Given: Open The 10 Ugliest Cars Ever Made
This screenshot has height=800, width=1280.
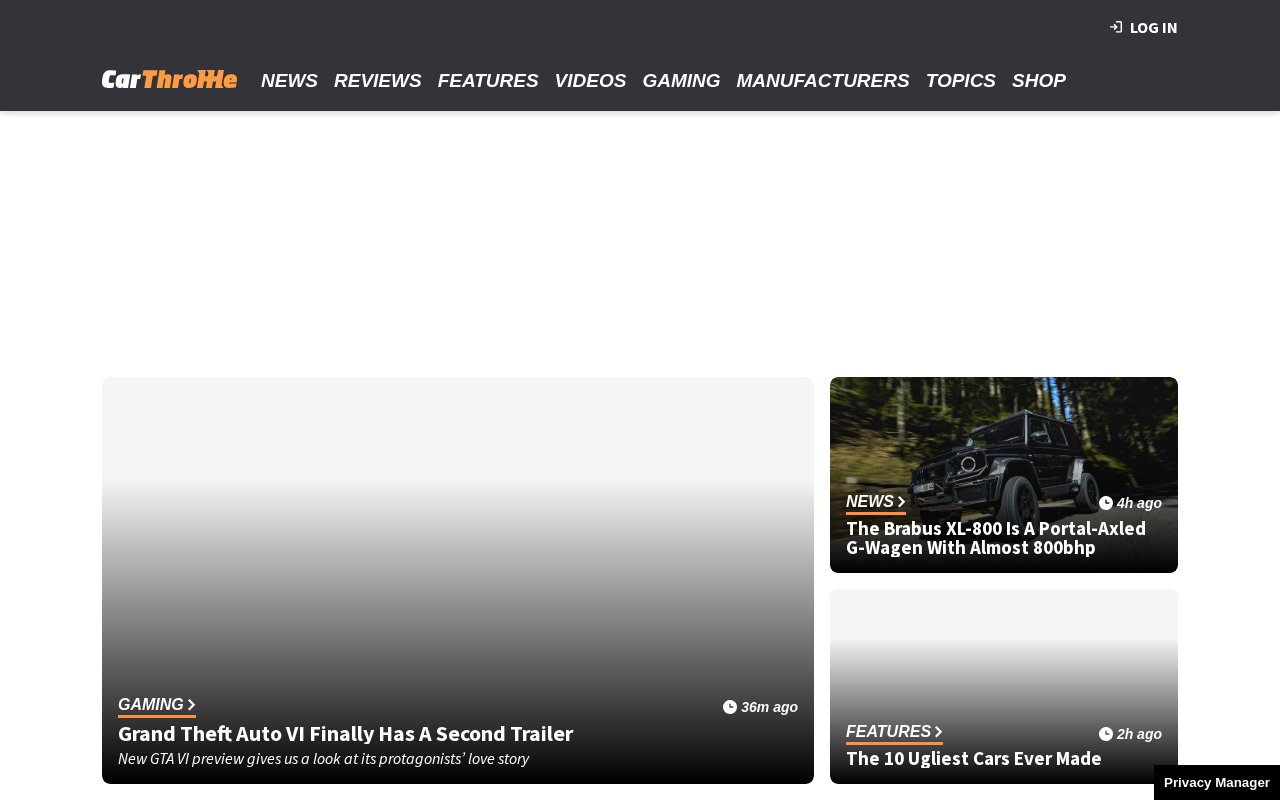Looking at the screenshot, I should point(974,759).
